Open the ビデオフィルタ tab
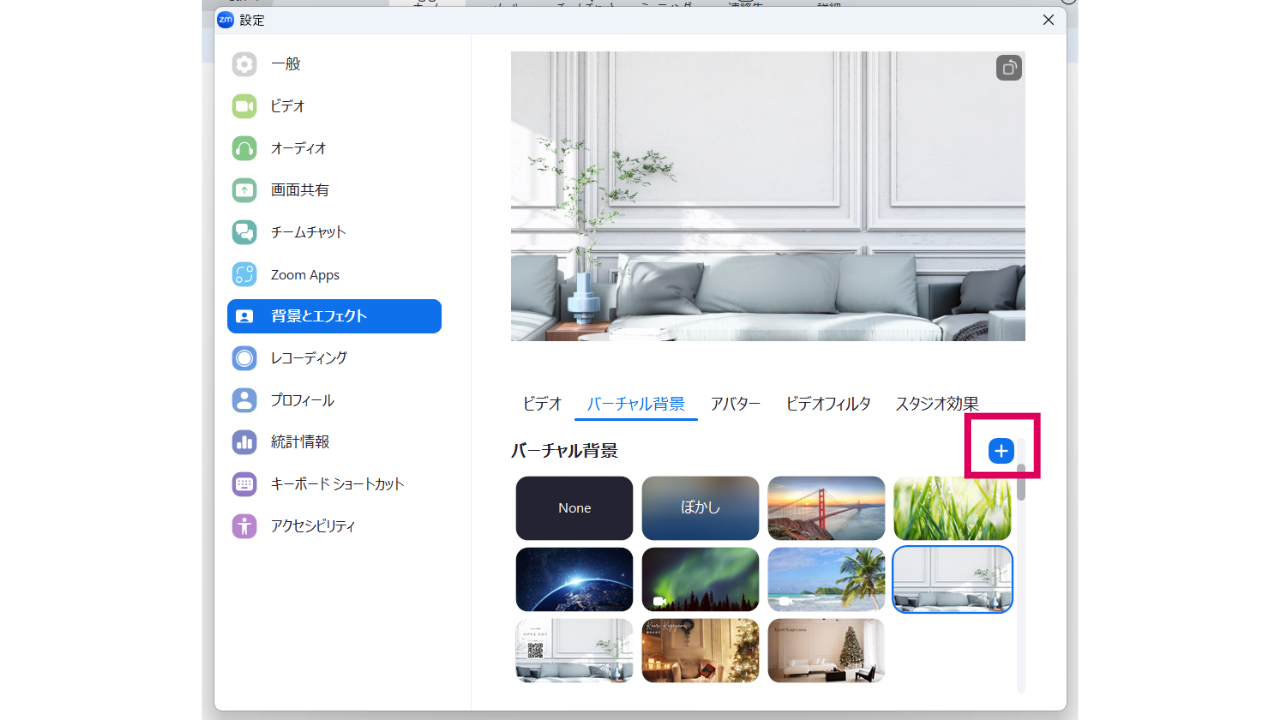Image resolution: width=1280 pixels, height=720 pixels. (828, 404)
